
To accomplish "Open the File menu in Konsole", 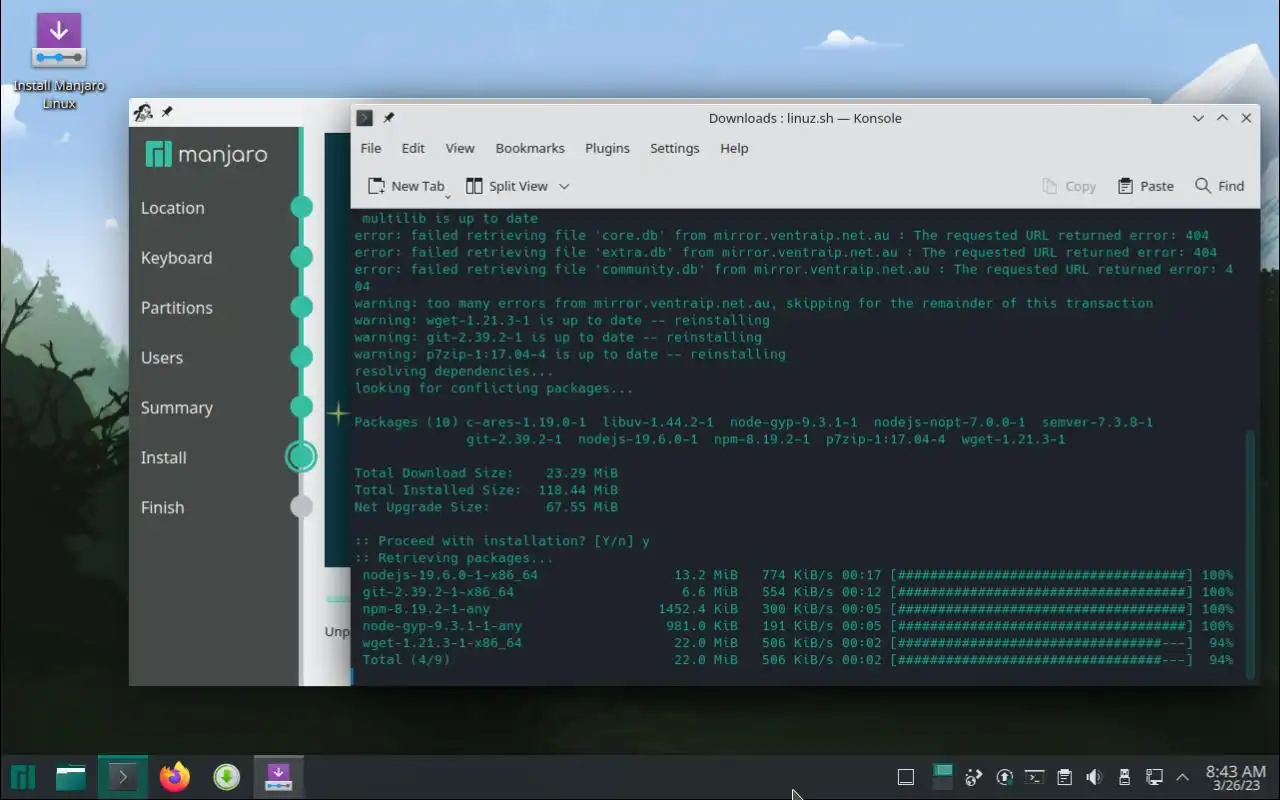I will 371,148.
